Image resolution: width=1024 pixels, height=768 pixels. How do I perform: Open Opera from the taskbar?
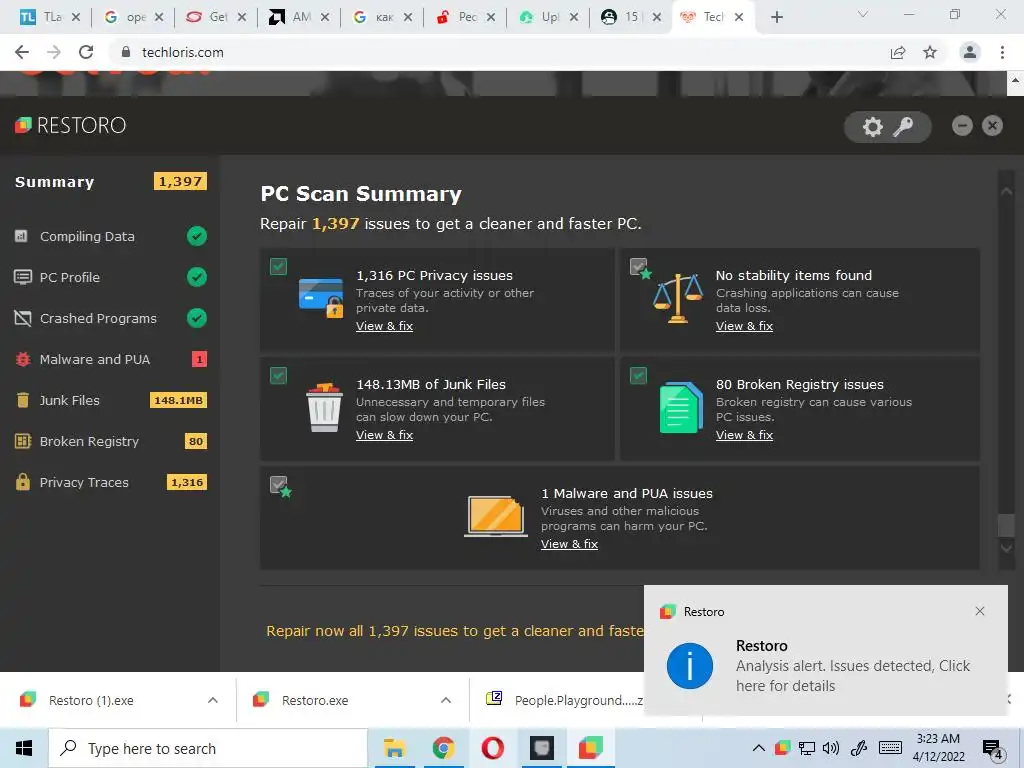coord(492,748)
